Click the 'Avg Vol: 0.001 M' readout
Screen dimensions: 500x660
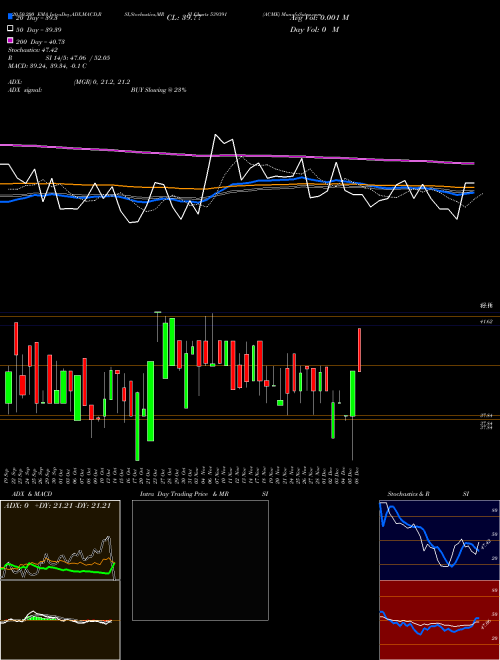[x=319, y=18]
